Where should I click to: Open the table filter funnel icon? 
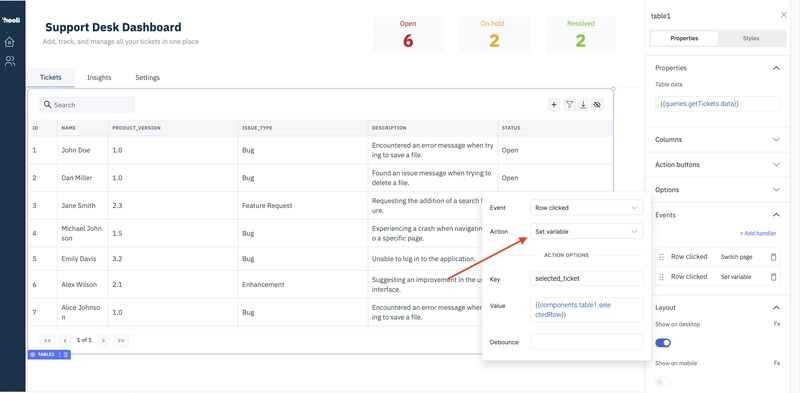pos(569,105)
